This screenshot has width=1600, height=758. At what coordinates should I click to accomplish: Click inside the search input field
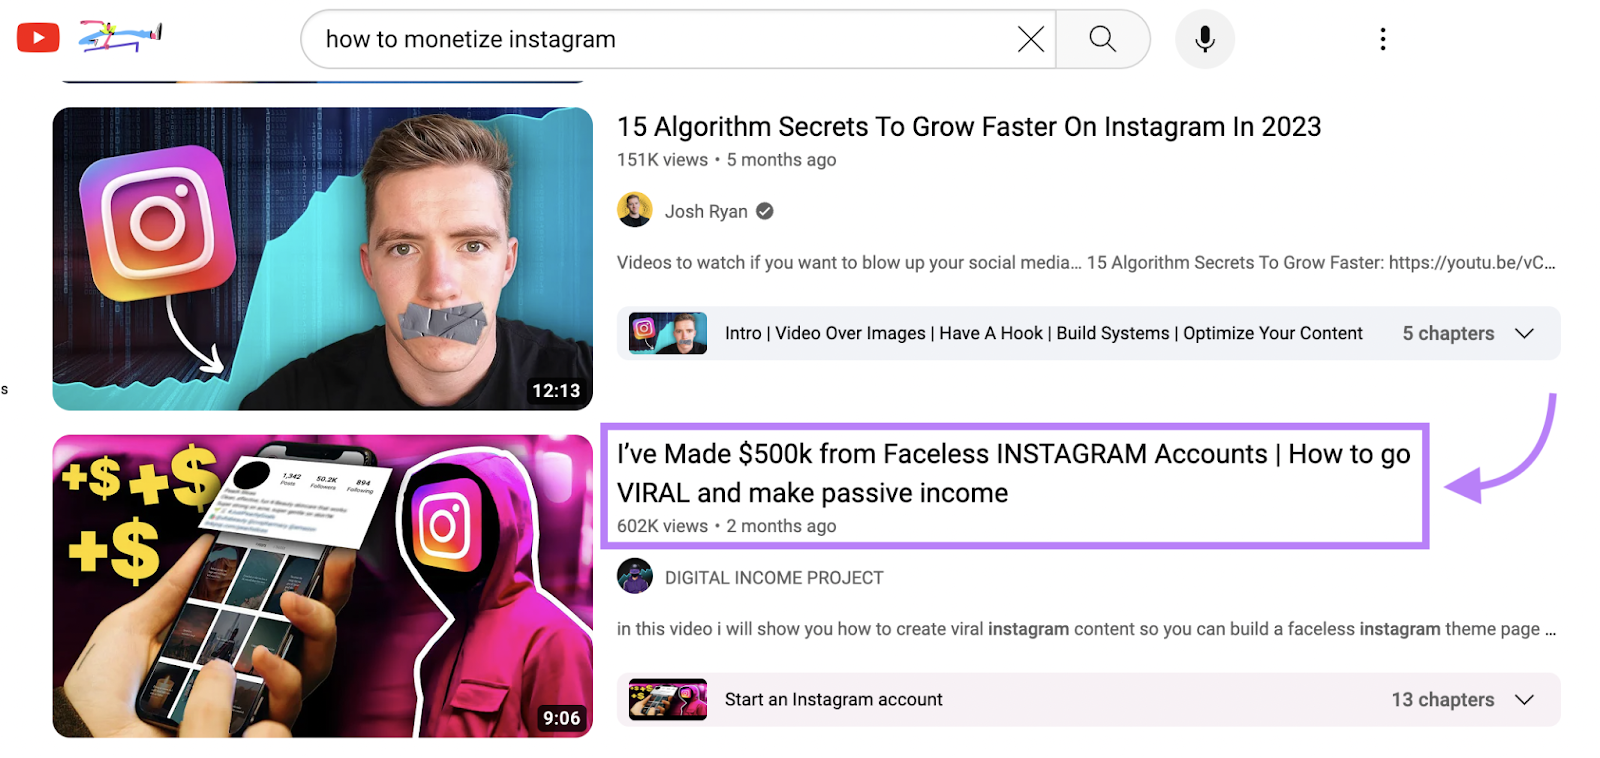point(650,38)
